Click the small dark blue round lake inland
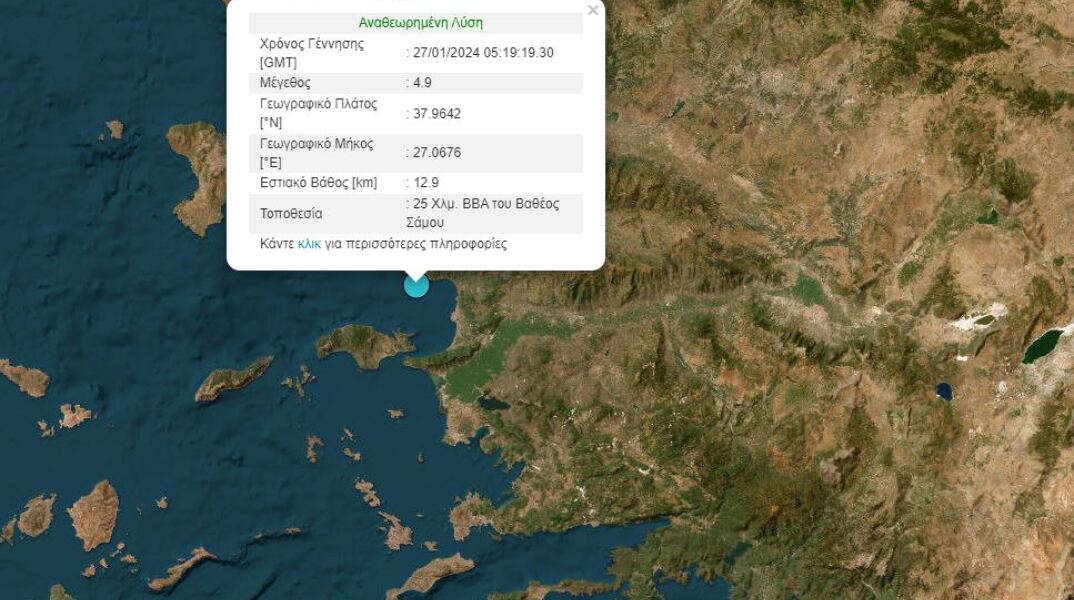The height and width of the screenshot is (600, 1074). coord(942,391)
